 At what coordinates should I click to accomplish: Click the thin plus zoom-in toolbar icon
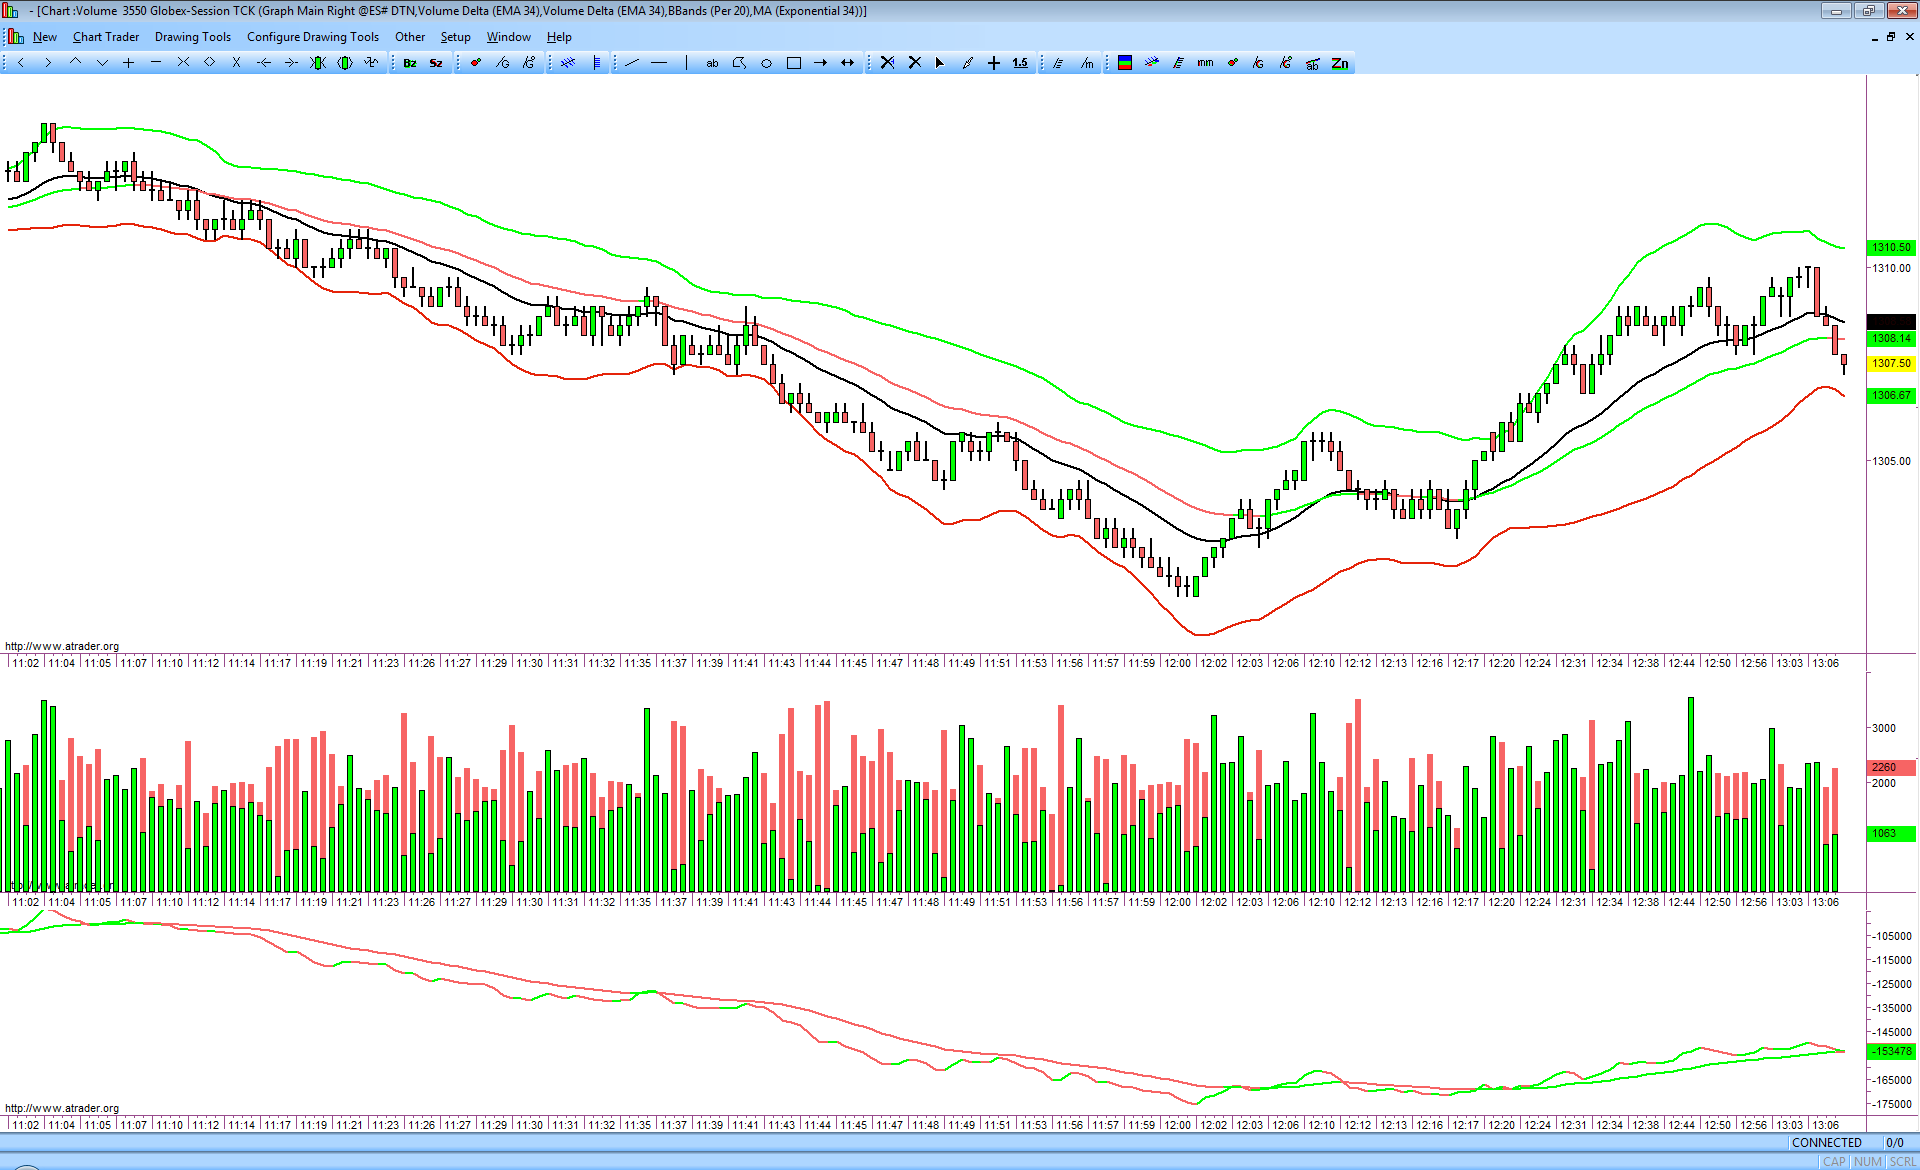tap(129, 63)
